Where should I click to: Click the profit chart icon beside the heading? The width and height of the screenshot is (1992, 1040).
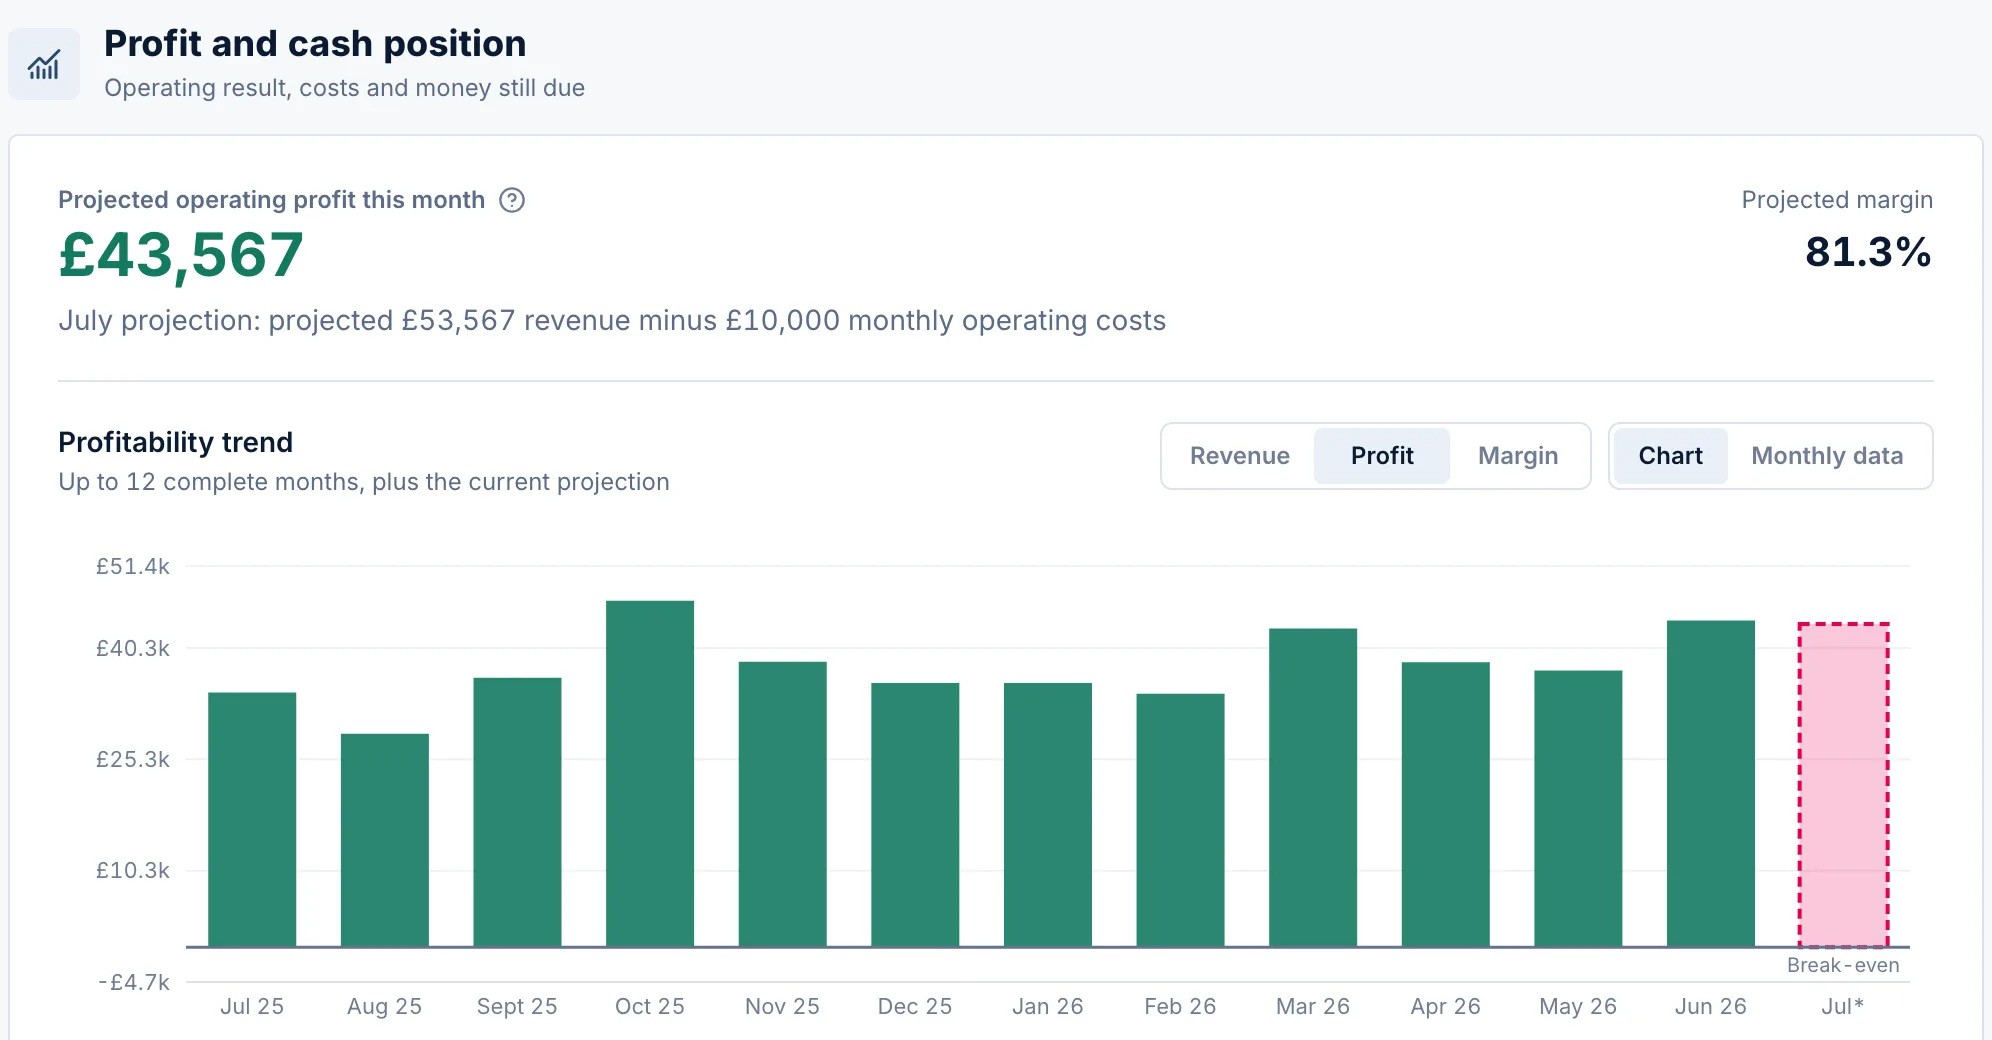[44, 65]
